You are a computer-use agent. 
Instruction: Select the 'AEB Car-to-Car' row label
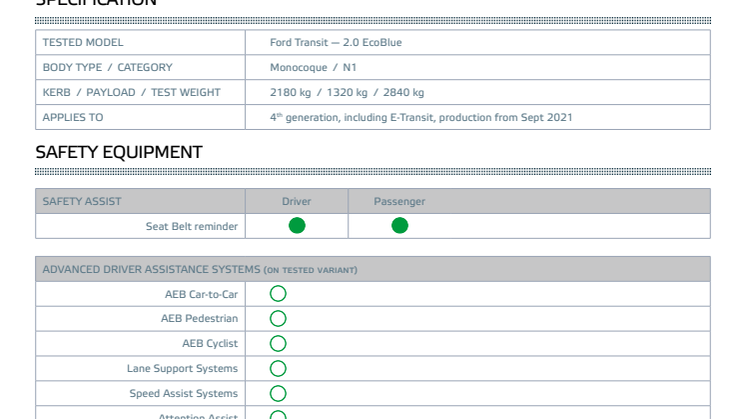coord(201,294)
